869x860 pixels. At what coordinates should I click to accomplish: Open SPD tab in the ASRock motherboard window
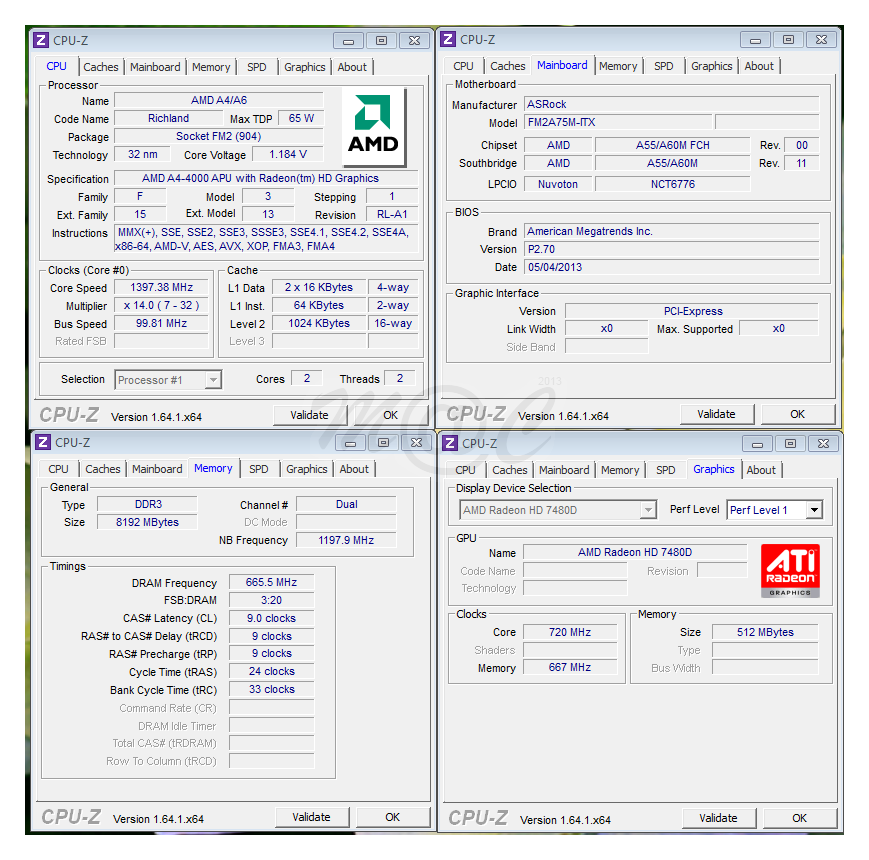click(664, 66)
